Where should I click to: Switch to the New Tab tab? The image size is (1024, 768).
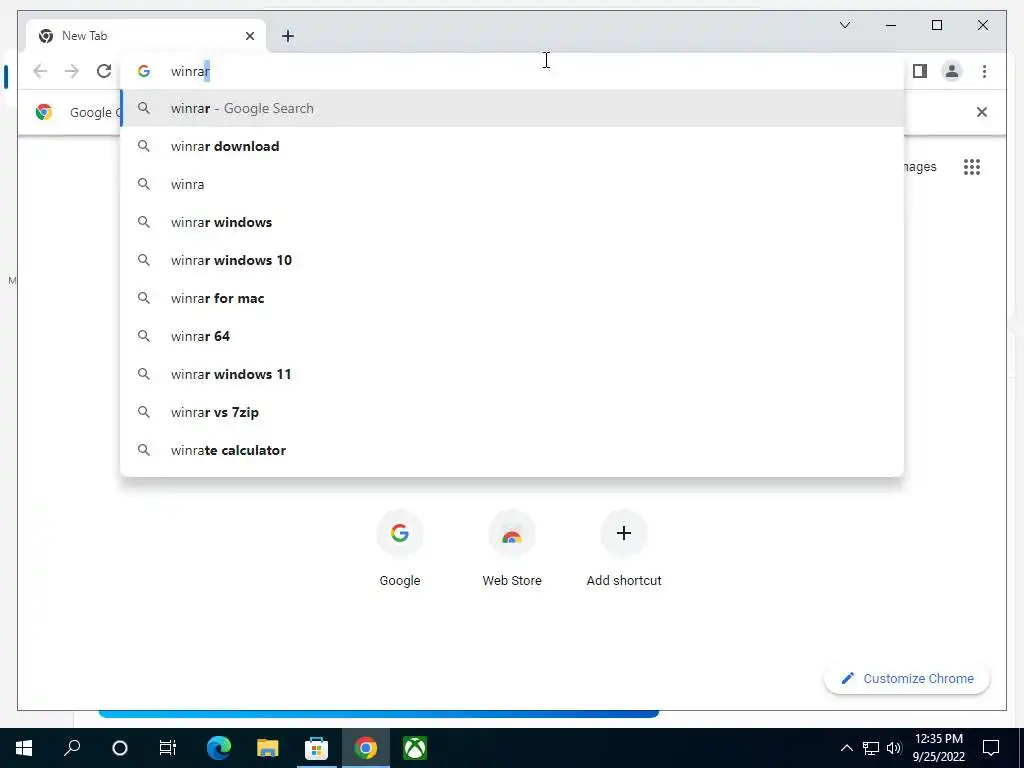(x=146, y=36)
